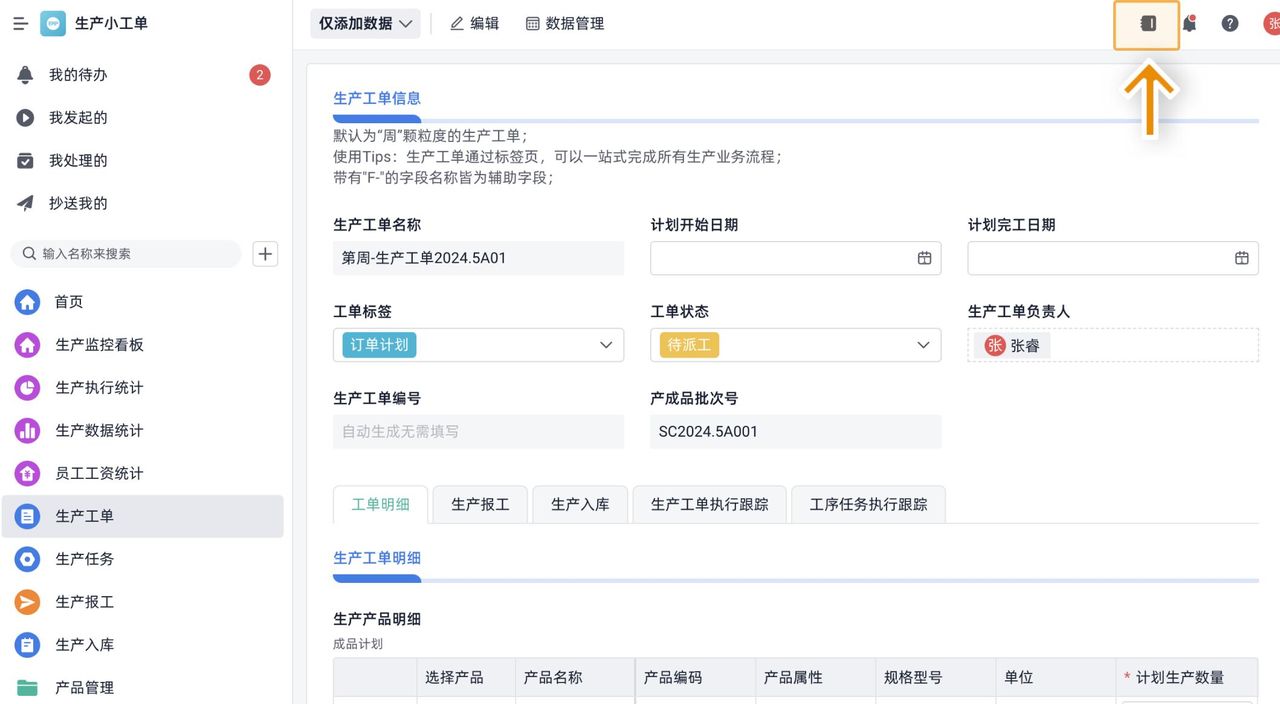Switch to the 生产入库 tab

tap(580, 505)
